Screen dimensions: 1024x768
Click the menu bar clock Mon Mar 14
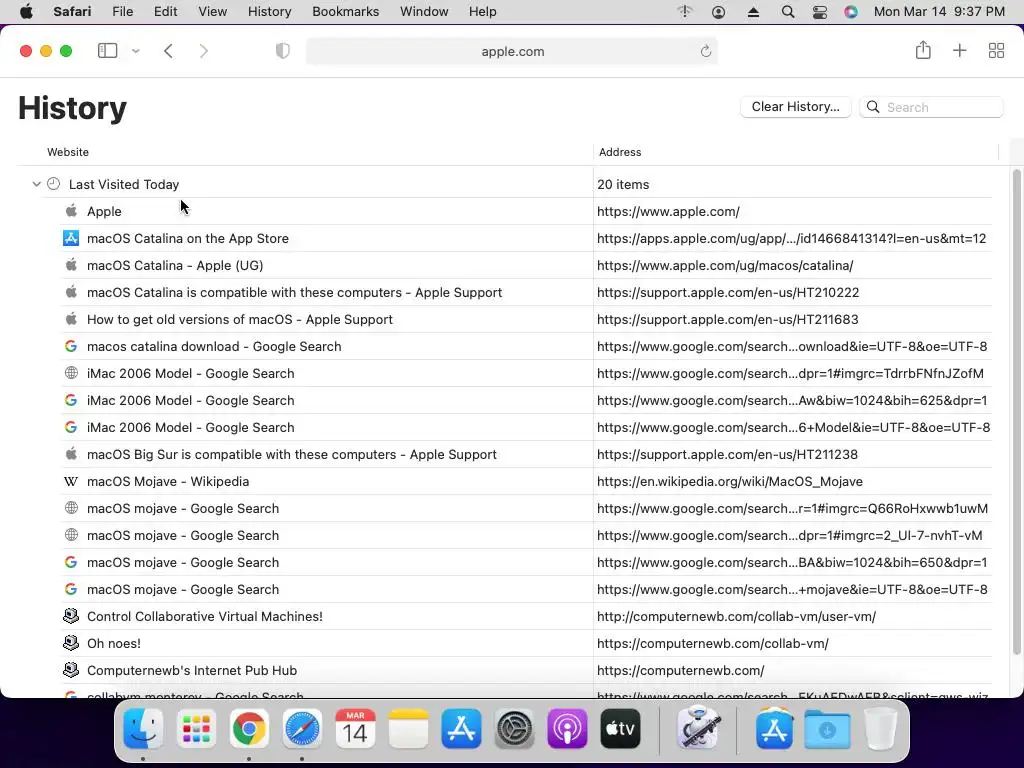click(x=939, y=12)
